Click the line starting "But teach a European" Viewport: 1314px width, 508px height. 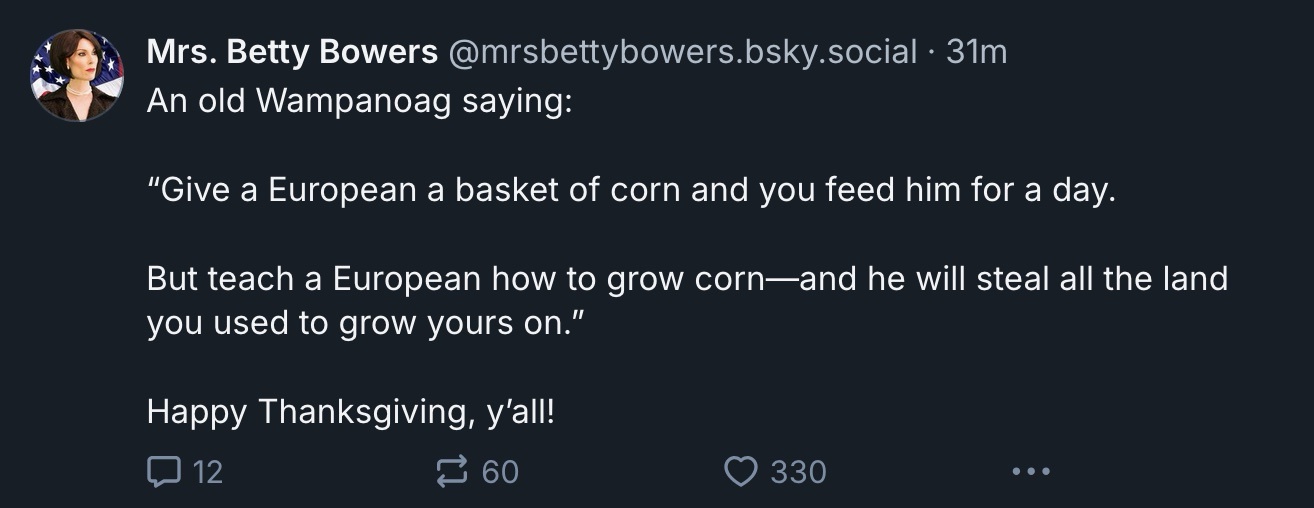(x=687, y=278)
